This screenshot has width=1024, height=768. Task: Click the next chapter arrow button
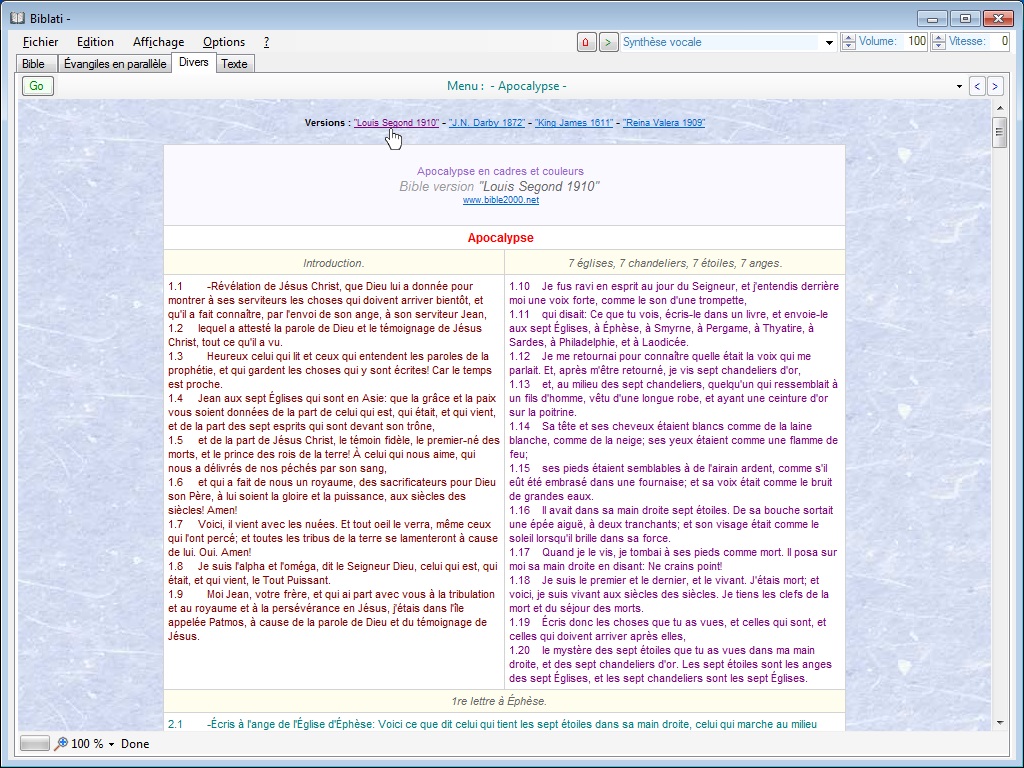tap(994, 86)
